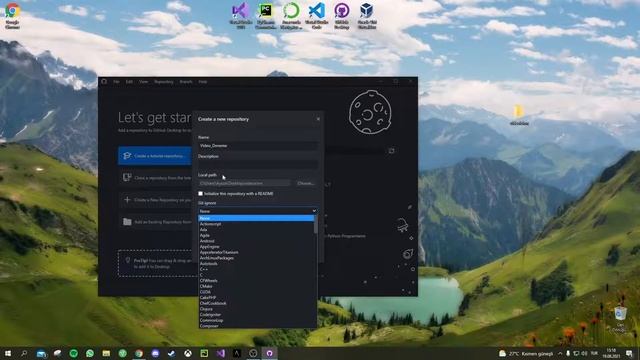This screenshot has height=360, width=640.
Task: Select Clojure in gitignore list
Action: point(256,309)
